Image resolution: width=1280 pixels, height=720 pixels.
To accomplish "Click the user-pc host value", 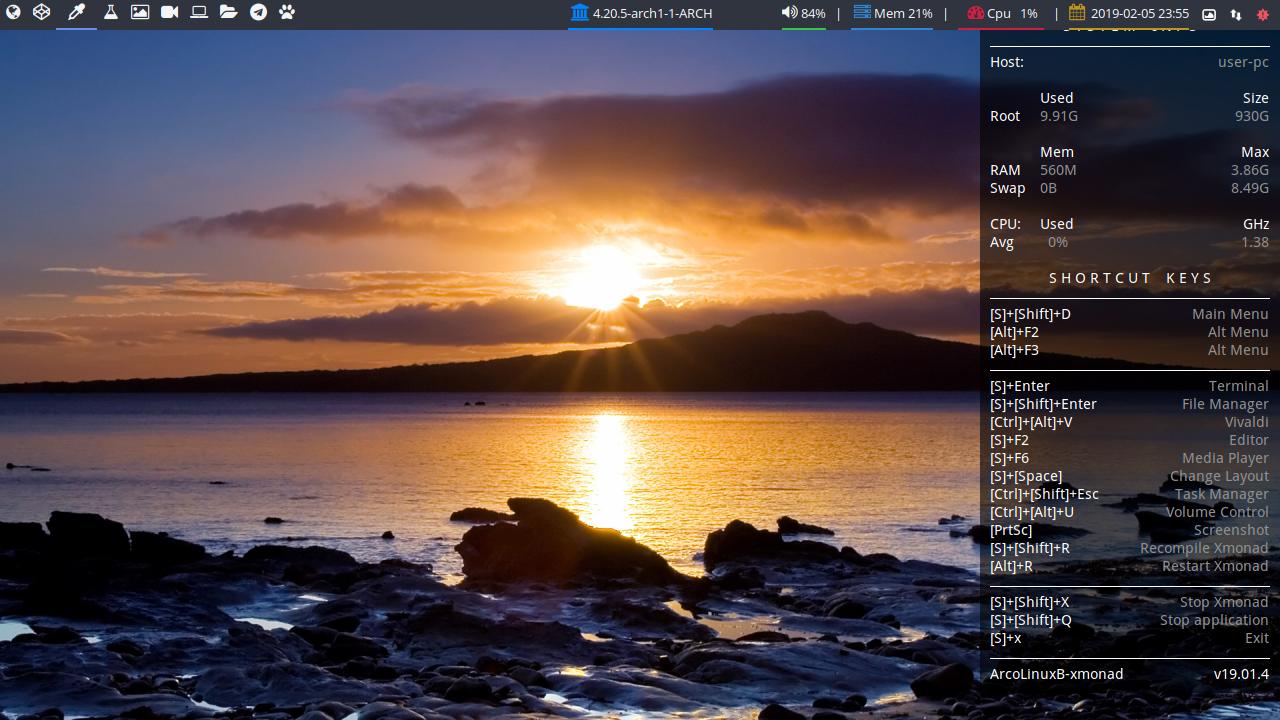I will pos(1243,62).
